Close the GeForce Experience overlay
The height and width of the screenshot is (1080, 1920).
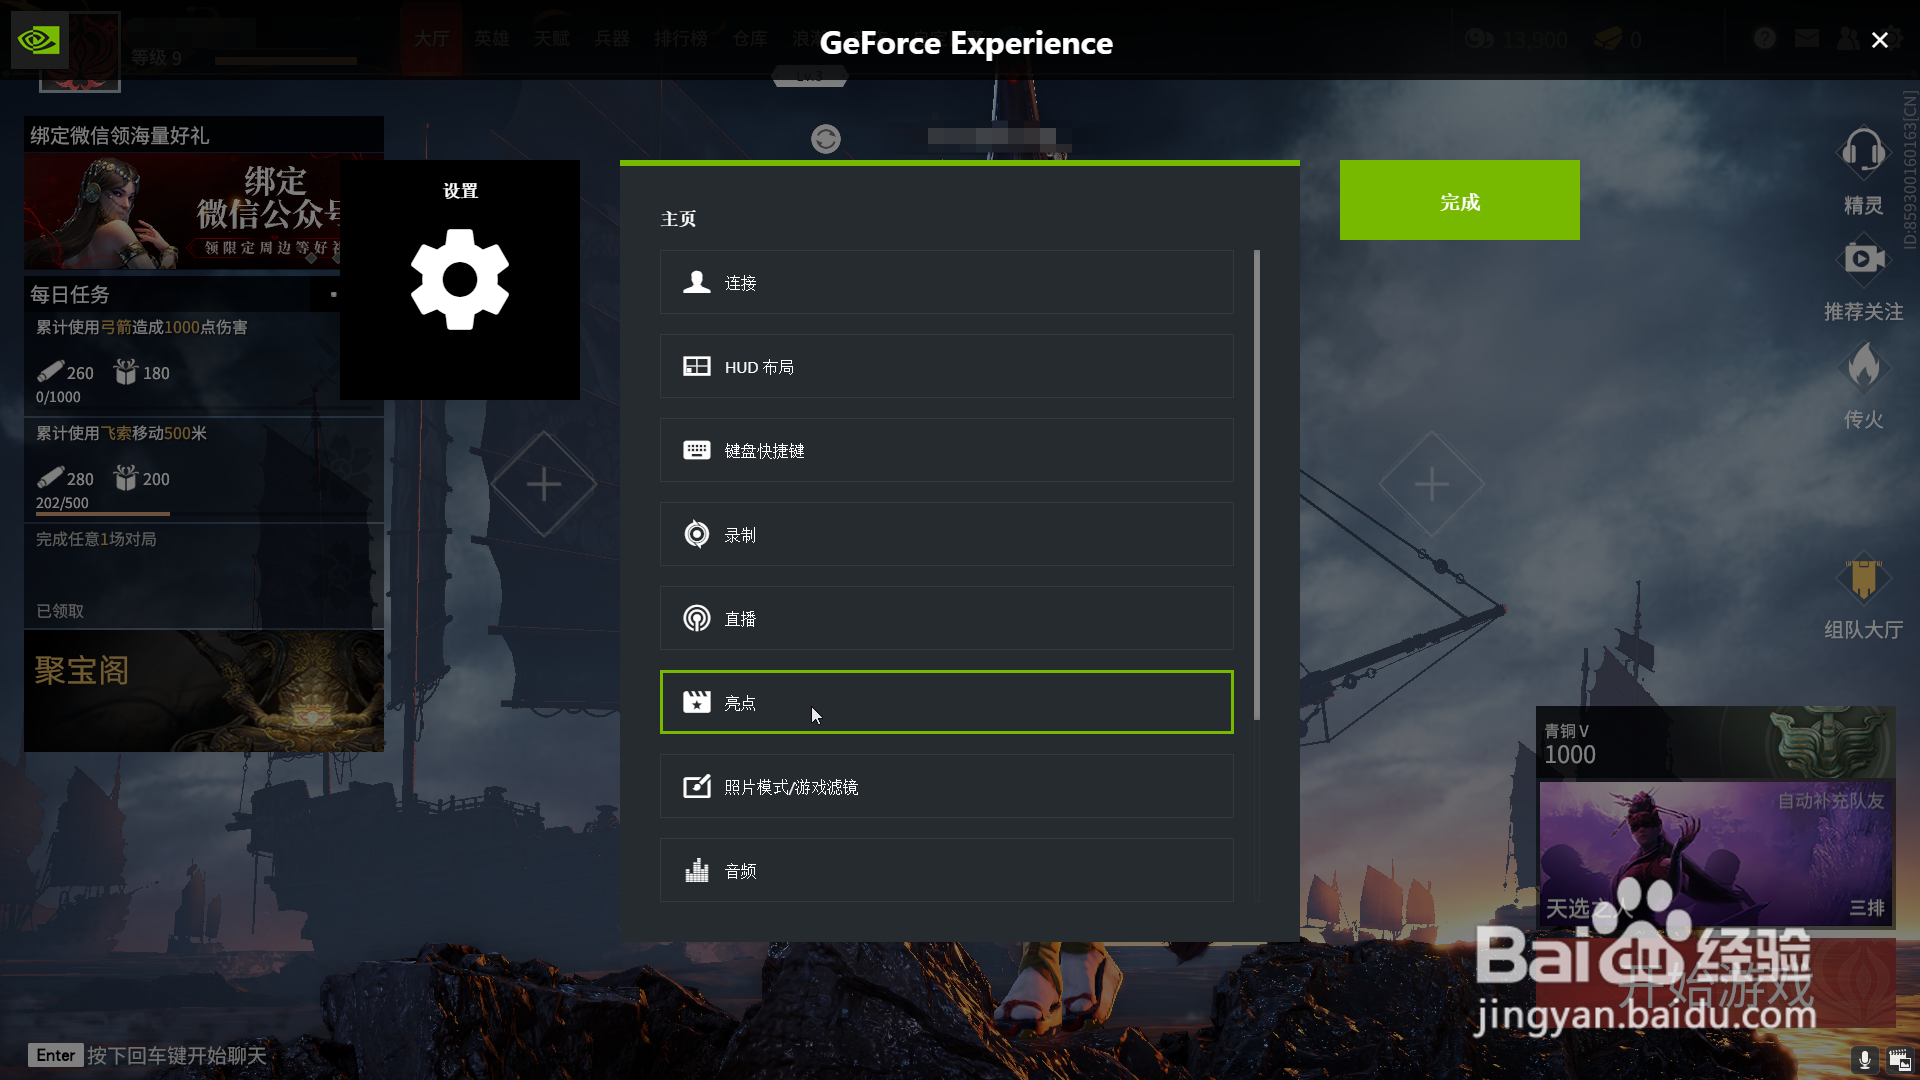pos(1880,40)
